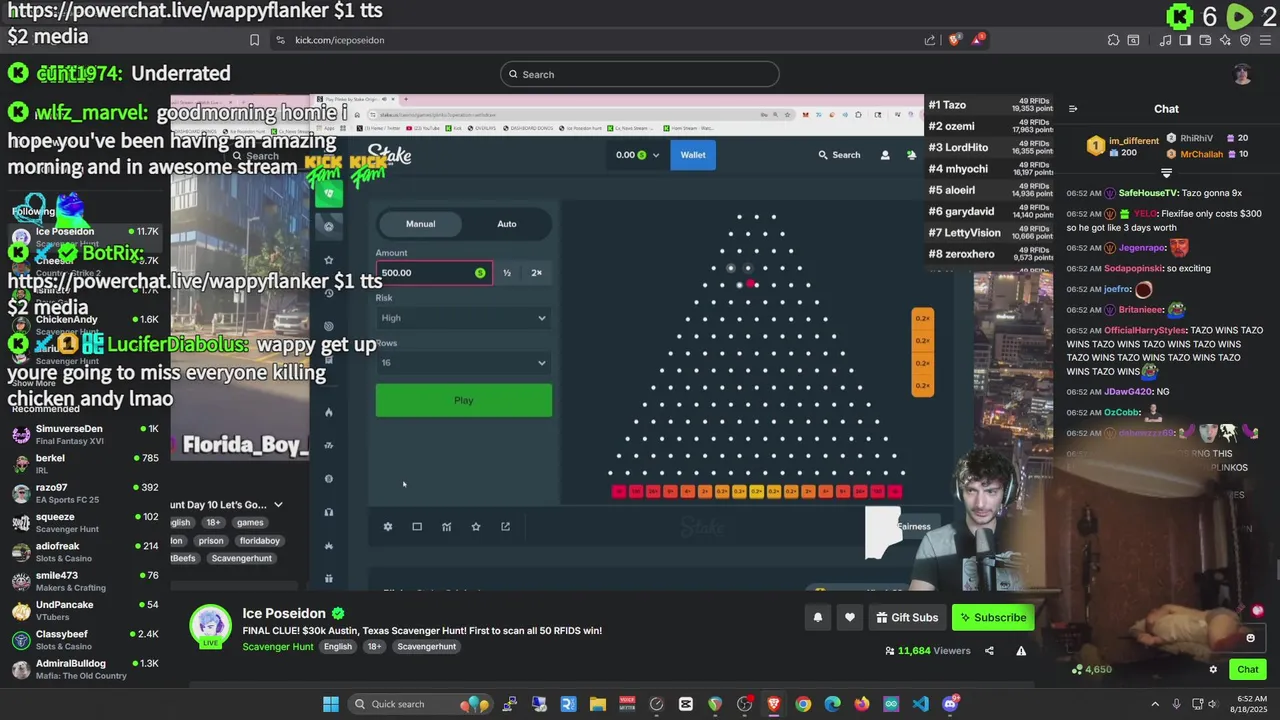Open the Brave Wallet icon

pos(1205,40)
